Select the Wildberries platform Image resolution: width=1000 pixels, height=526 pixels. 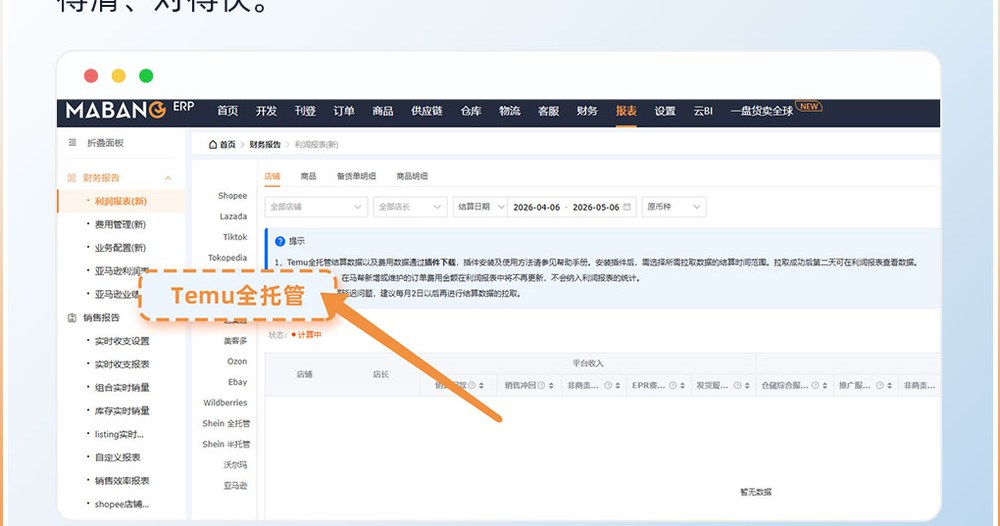point(225,402)
